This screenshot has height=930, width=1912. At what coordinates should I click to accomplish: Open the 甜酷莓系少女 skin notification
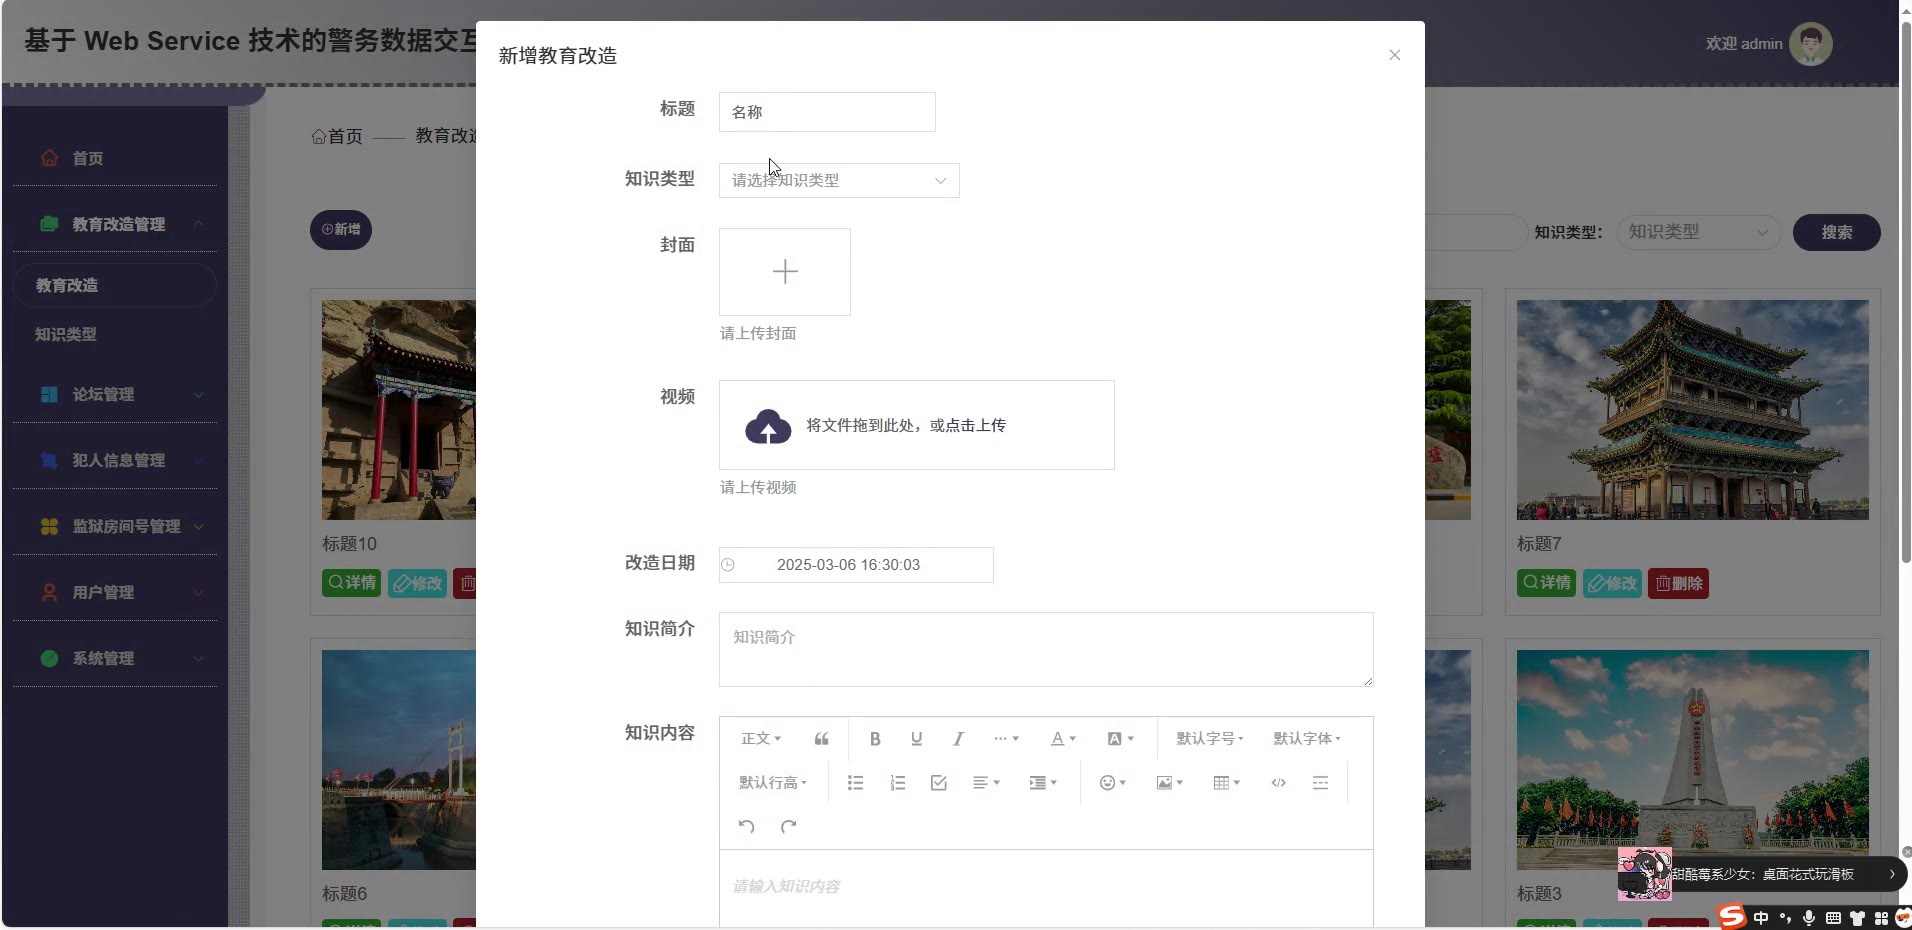(x=1761, y=874)
